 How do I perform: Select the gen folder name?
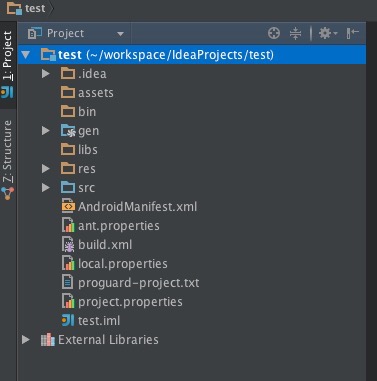88,131
